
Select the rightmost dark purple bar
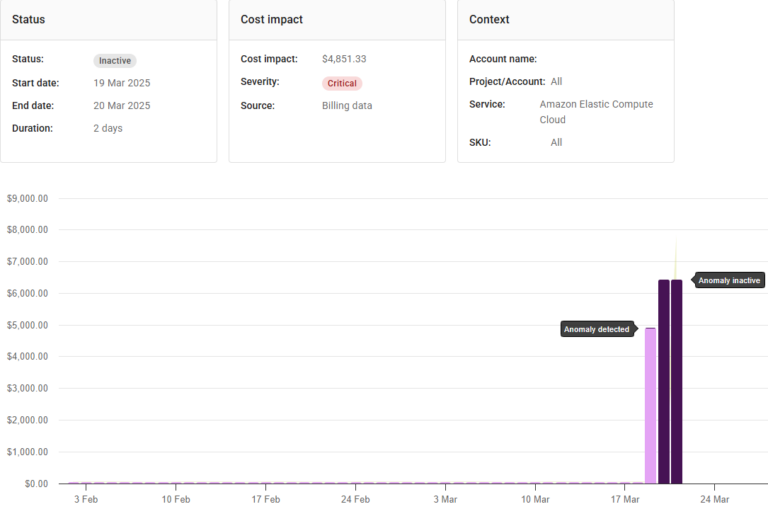coord(677,381)
